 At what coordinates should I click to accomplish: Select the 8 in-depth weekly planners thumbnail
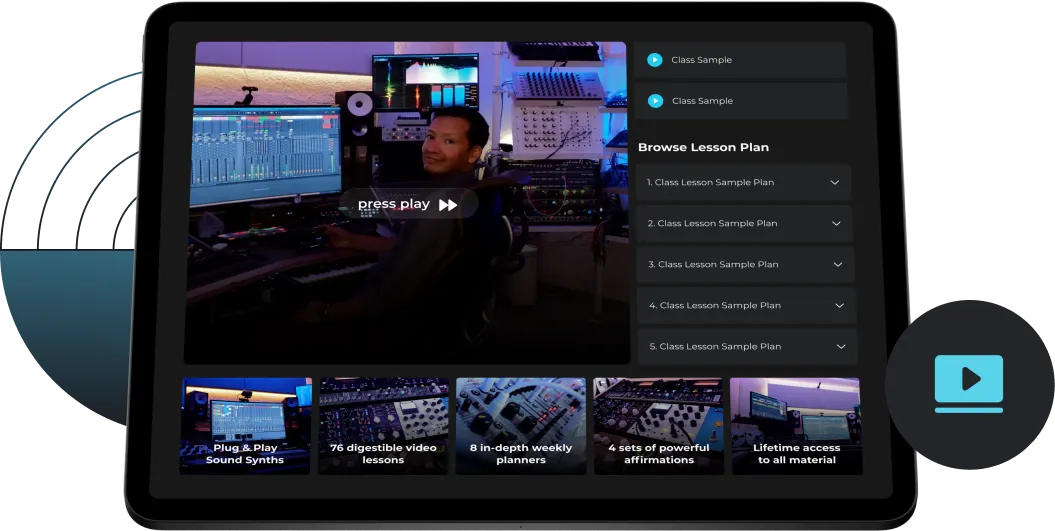(x=521, y=425)
